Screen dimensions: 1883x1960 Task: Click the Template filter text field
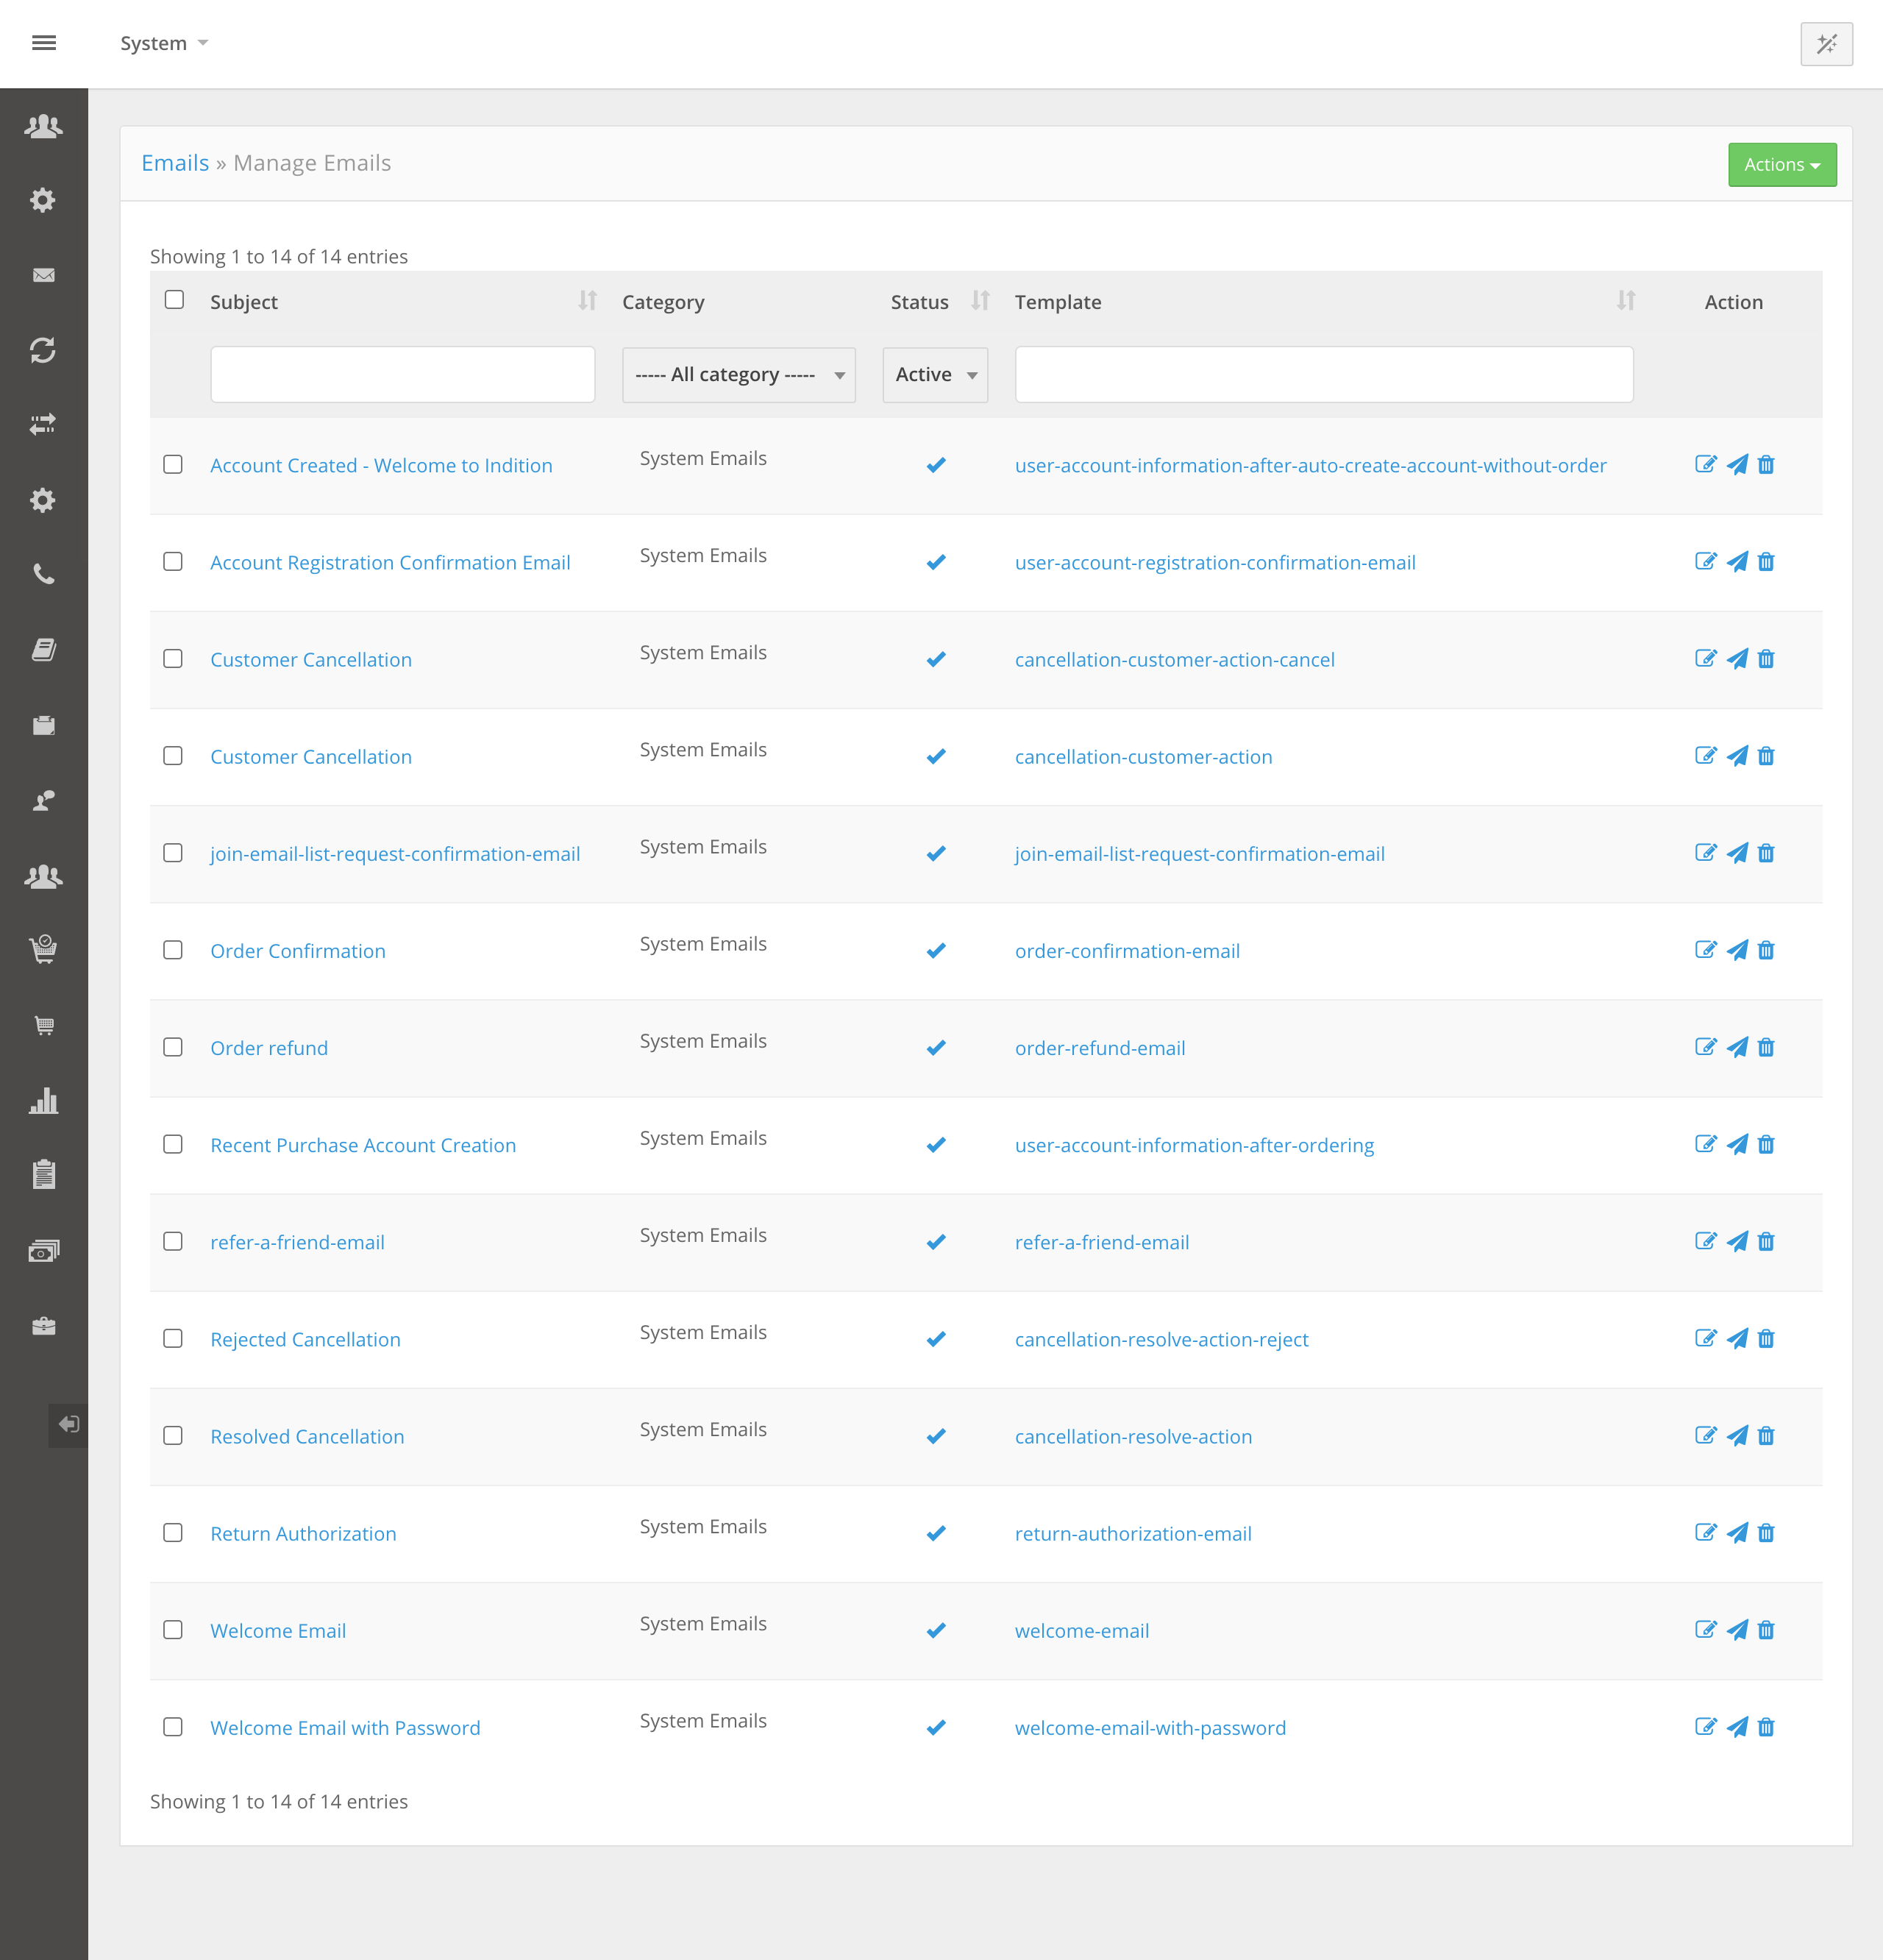[x=1323, y=375]
